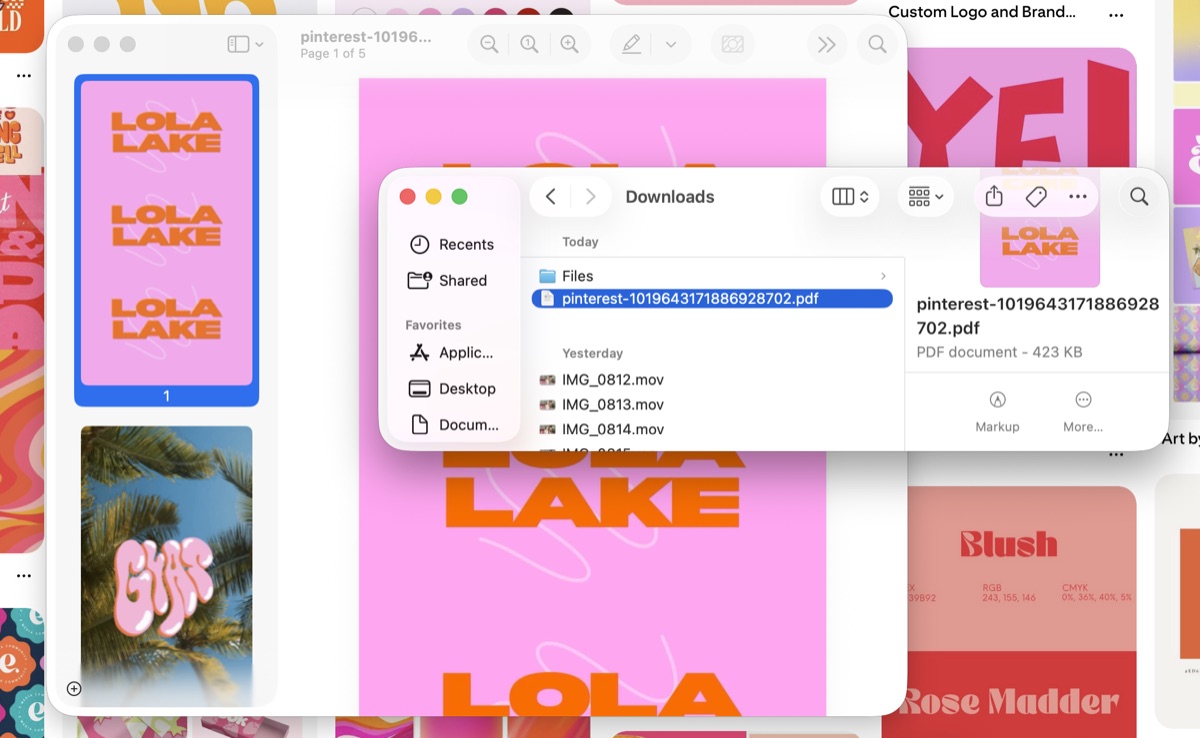The image size is (1200, 738).
Task: Click the 'Page 1 of 5' title in Preview
Action: tap(333, 54)
